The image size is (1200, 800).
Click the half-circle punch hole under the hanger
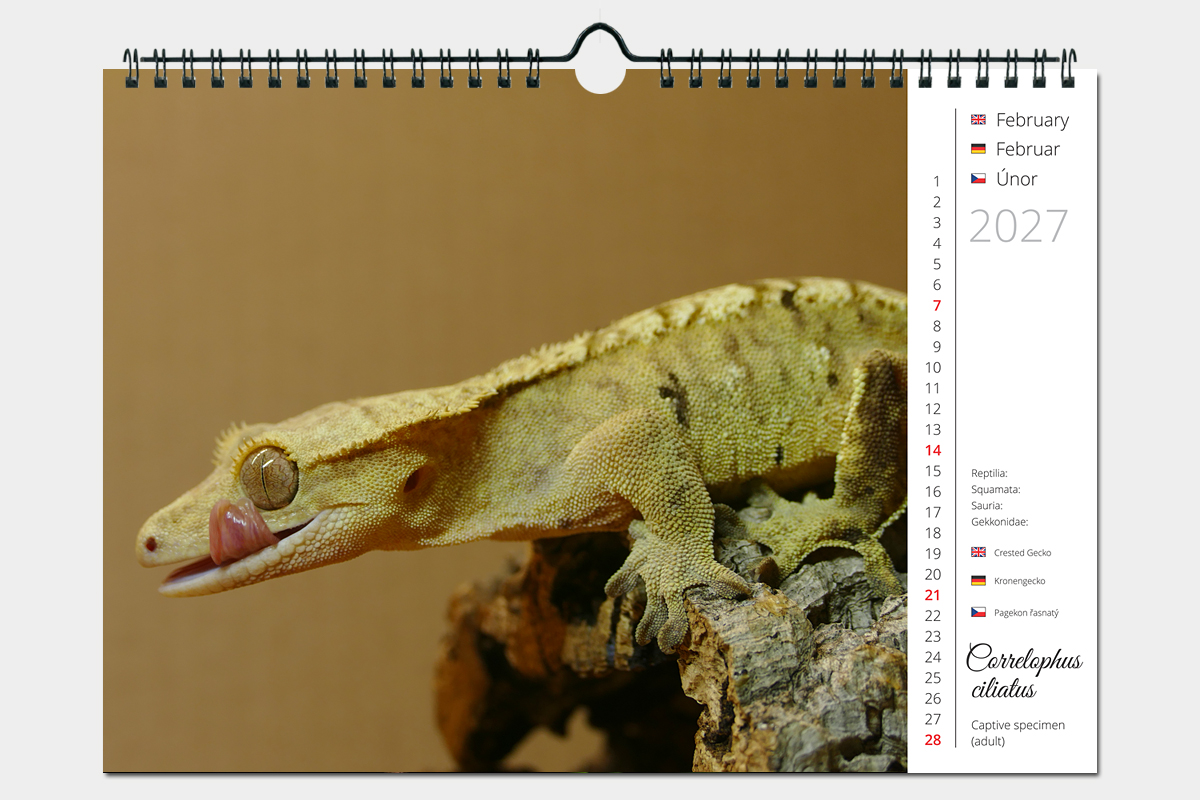click(600, 79)
